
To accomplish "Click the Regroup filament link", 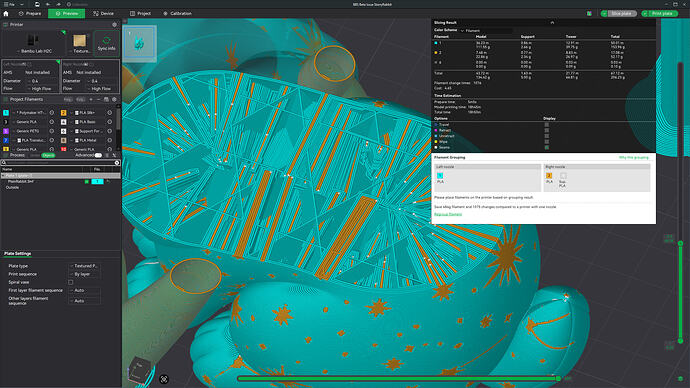I will (x=448, y=214).
